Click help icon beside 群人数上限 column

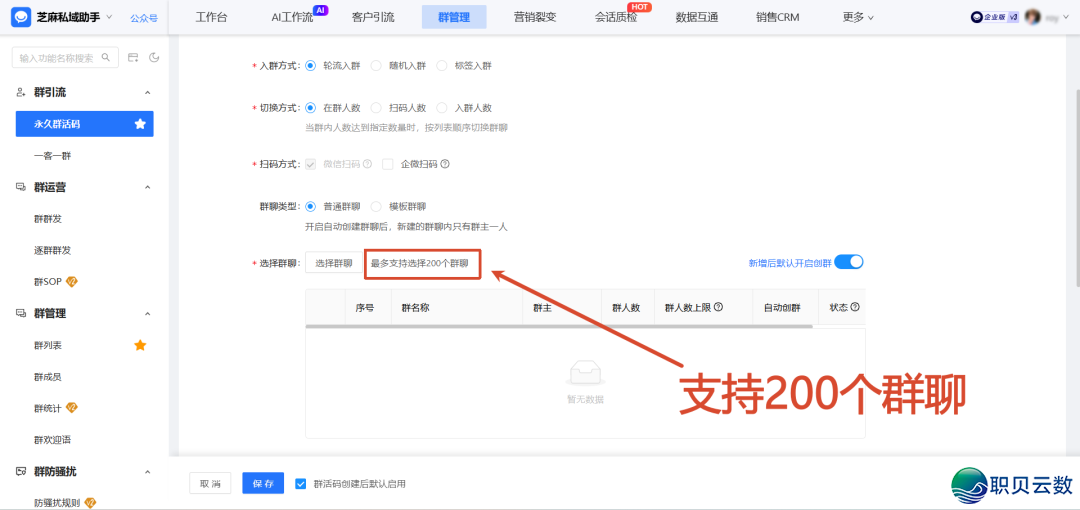pyautogui.click(x=718, y=307)
